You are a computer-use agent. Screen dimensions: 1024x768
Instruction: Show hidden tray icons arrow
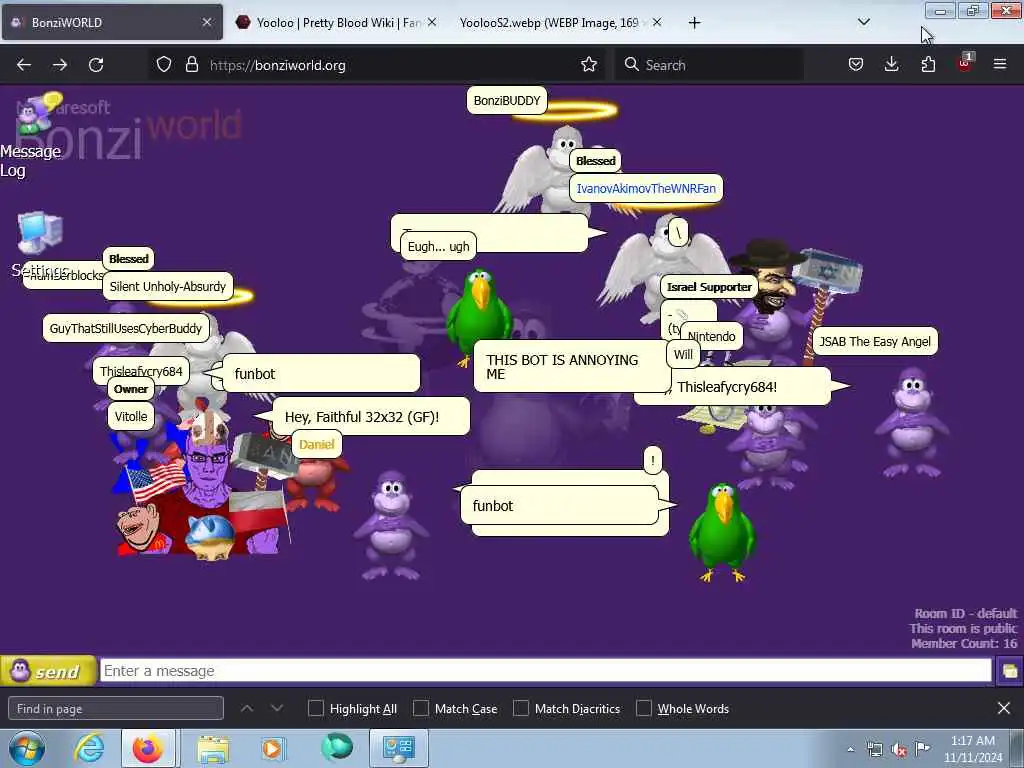[x=850, y=750]
